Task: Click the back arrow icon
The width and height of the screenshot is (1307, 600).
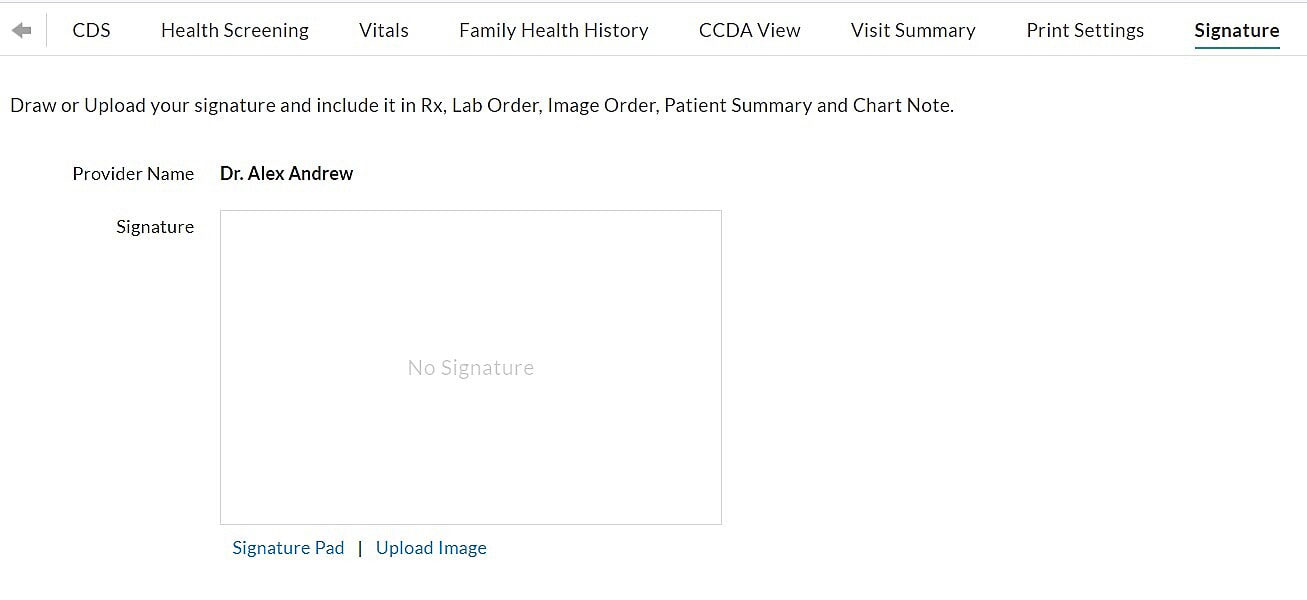Action: (x=21, y=30)
